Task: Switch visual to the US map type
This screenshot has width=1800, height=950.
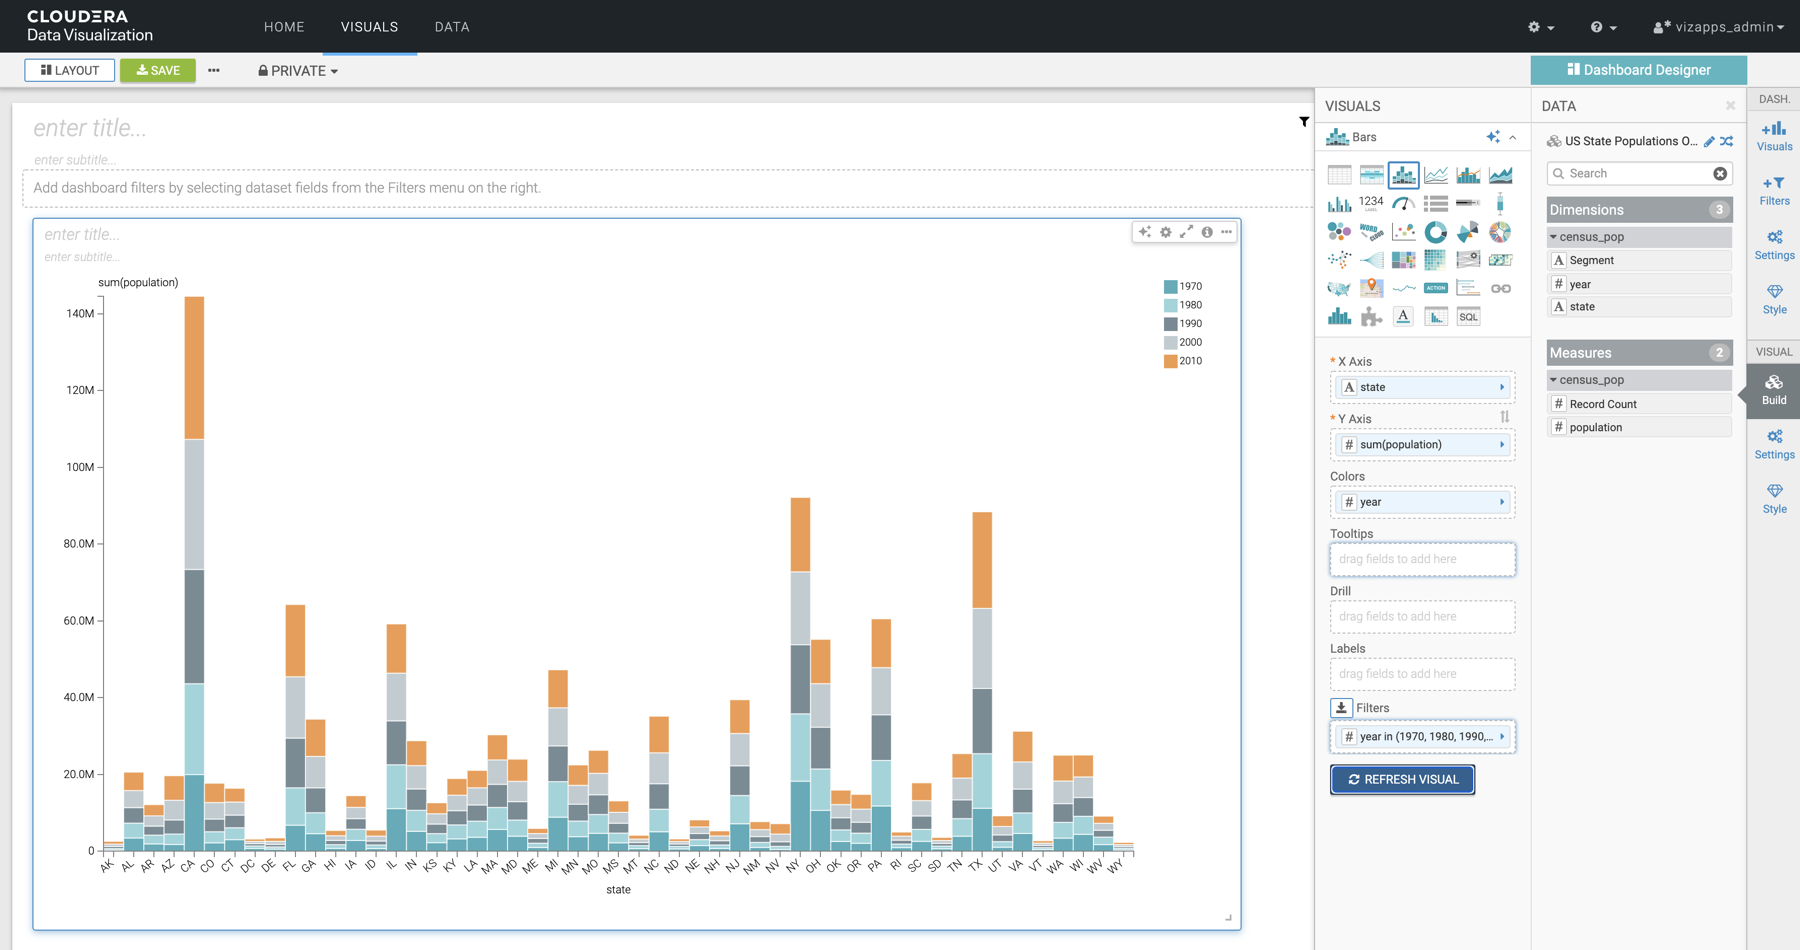Action: click(1339, 289)
